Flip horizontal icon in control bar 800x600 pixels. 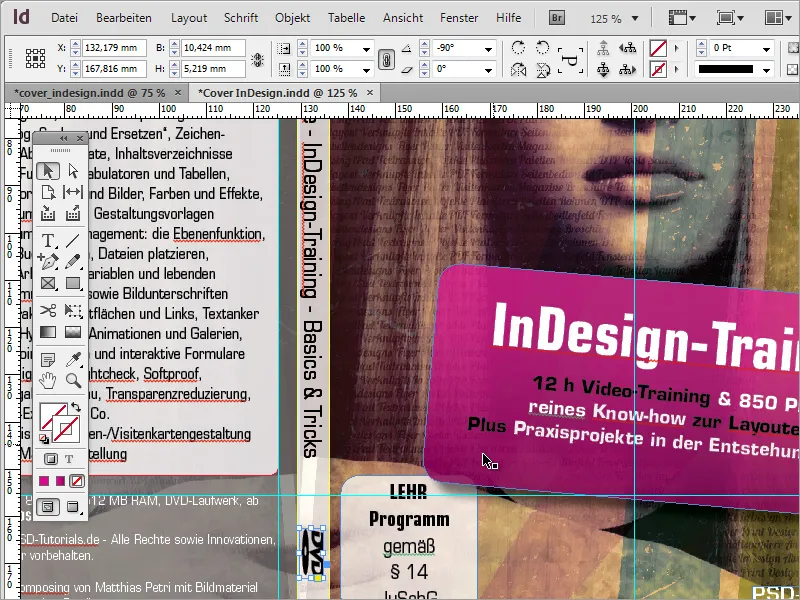click(518, 69)
